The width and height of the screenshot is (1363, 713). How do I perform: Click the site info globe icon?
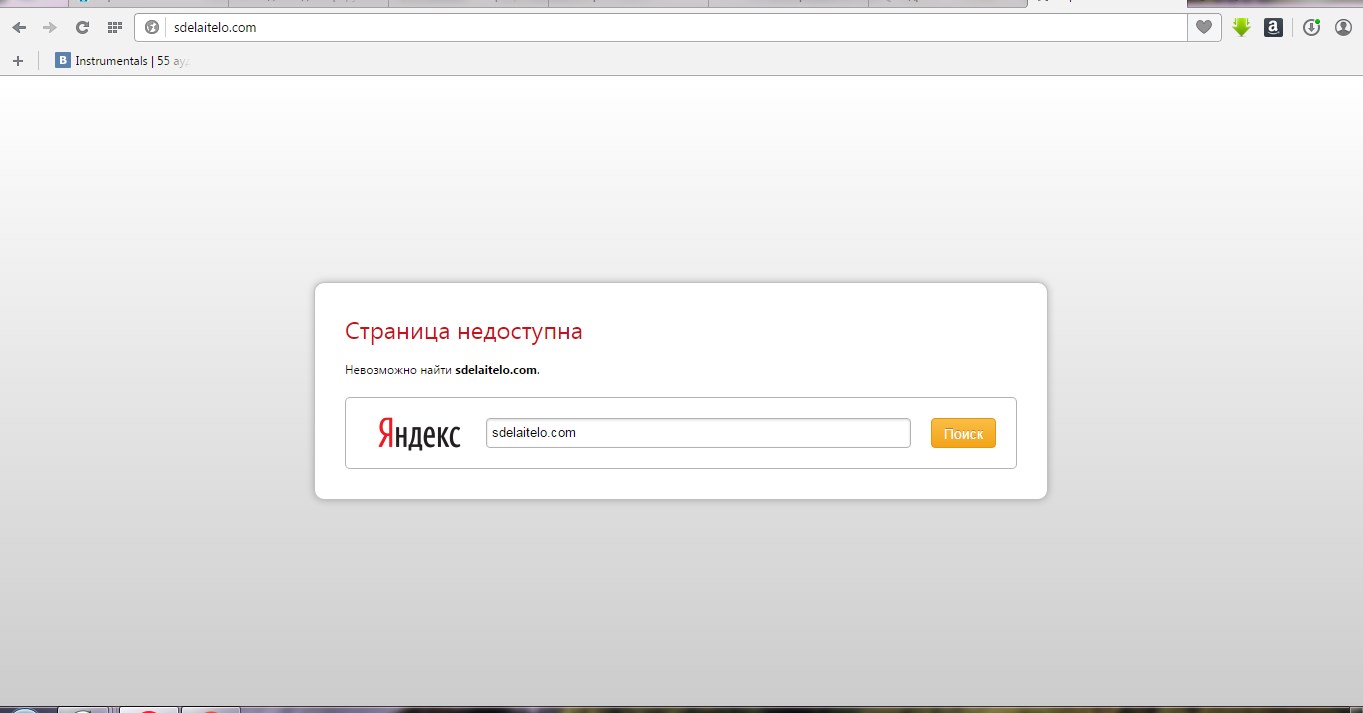(x=152, y=28)
